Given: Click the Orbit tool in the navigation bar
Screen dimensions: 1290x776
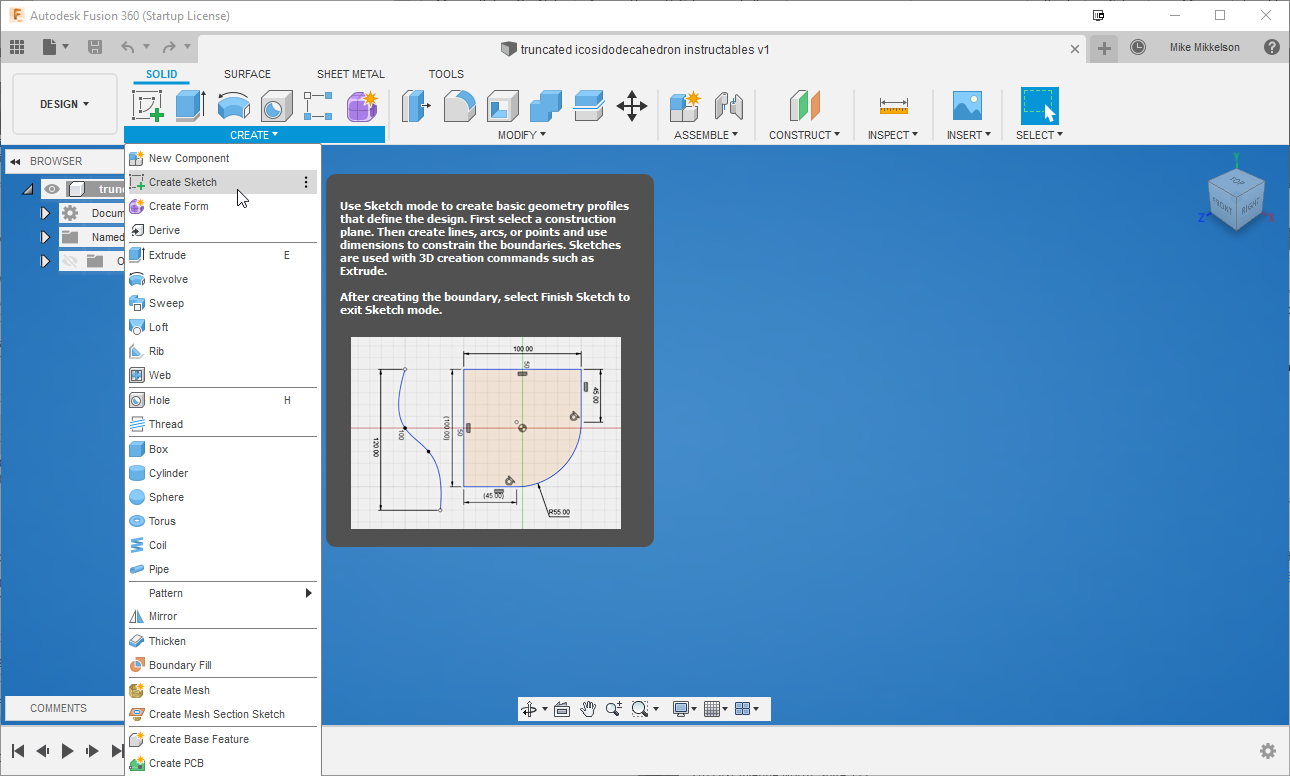Looking at the screenshot, I should pyautogui.click(x=529, y=708).
